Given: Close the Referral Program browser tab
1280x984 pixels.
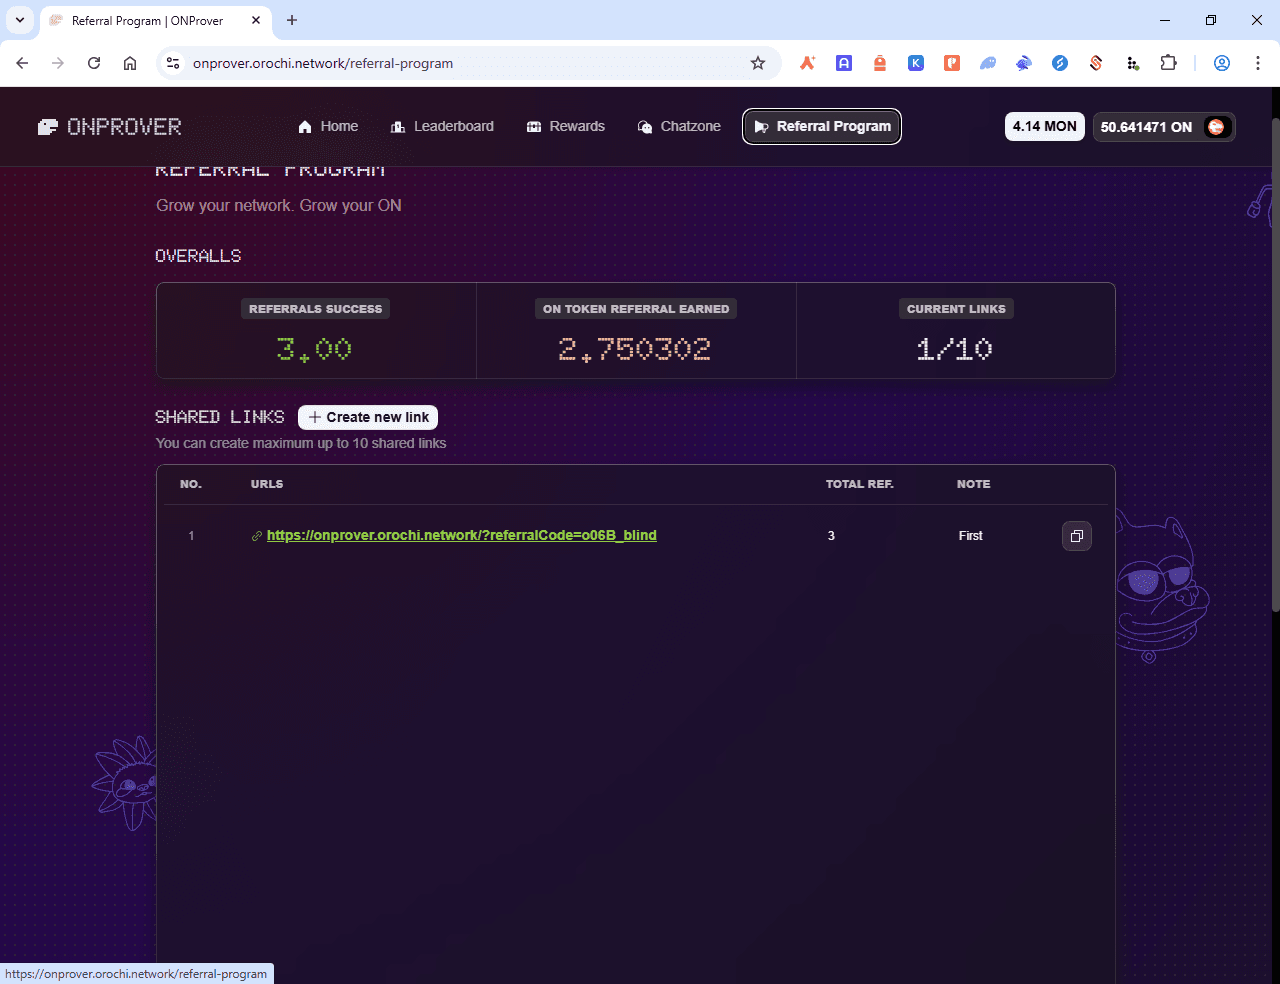Looking at the screenshot, I should [256, 20].
